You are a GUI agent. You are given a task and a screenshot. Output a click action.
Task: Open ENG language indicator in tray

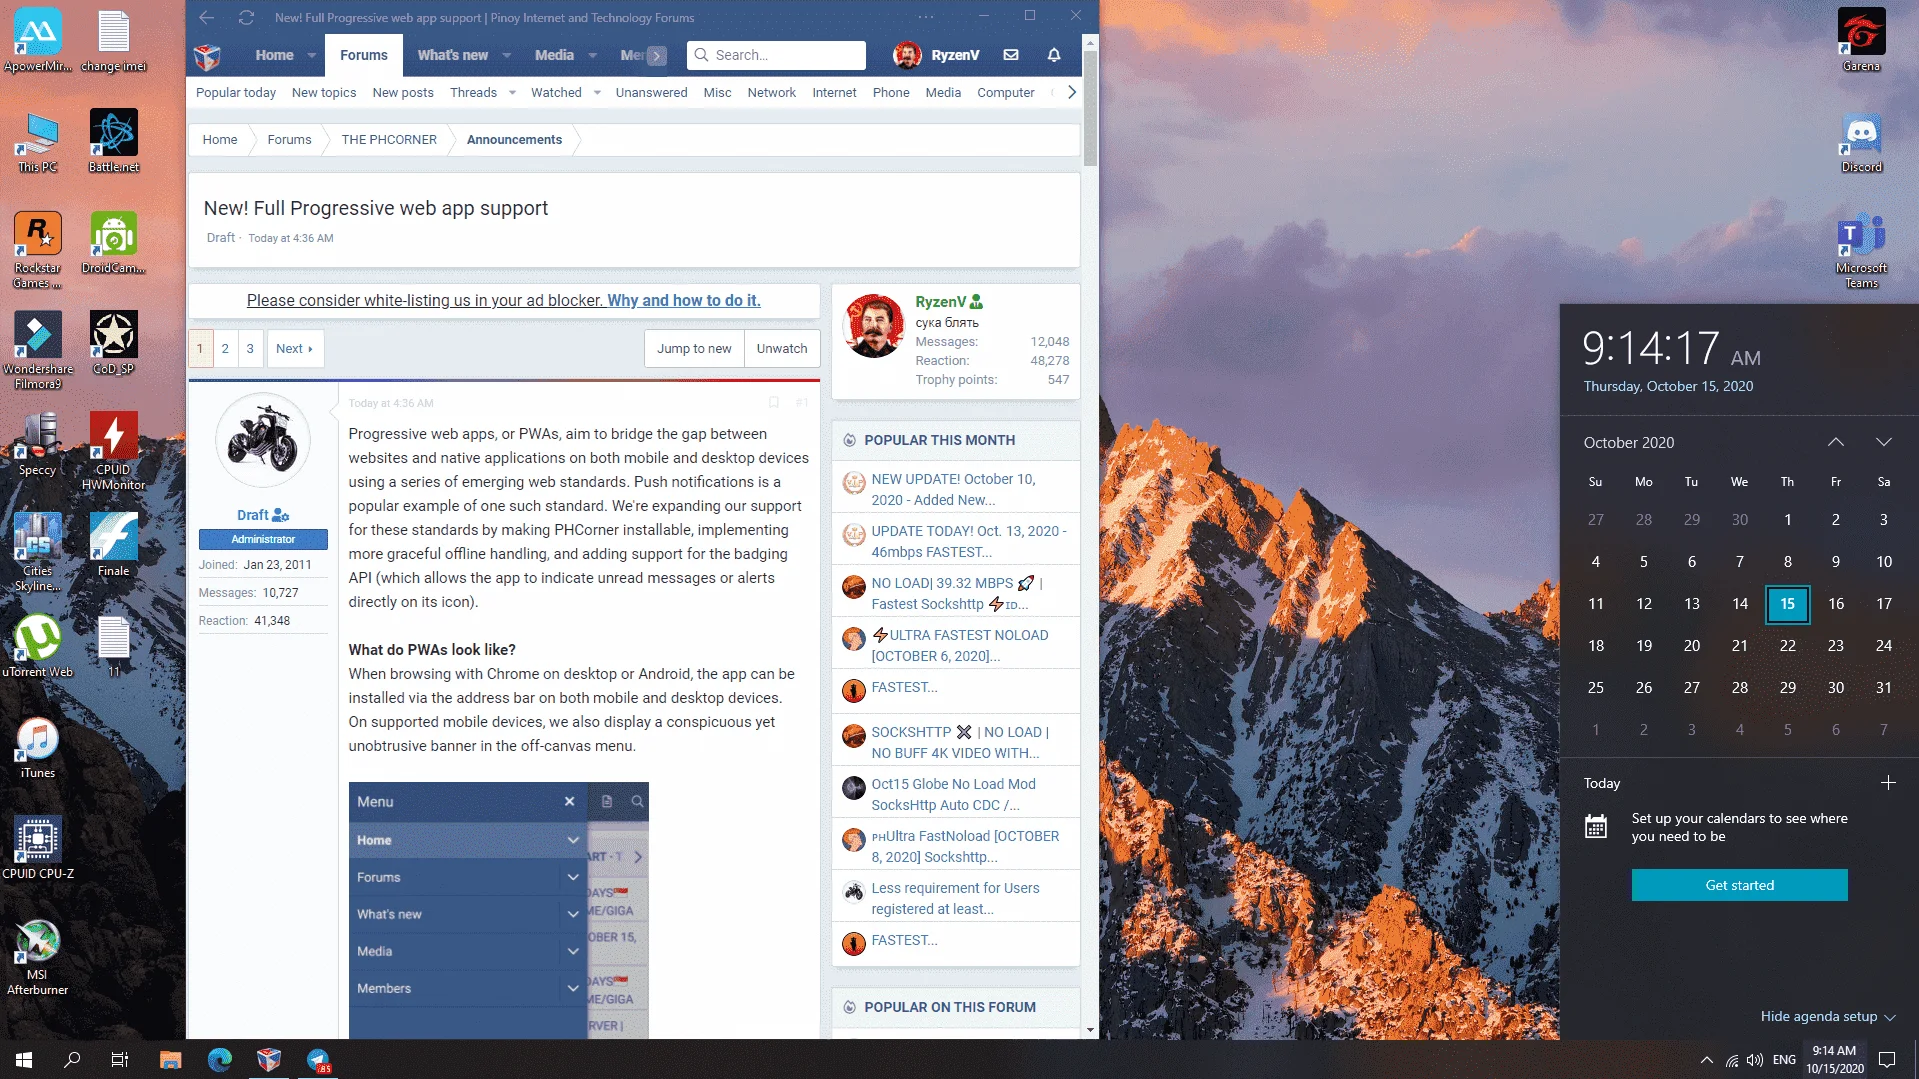(x=1784, y=1060)
